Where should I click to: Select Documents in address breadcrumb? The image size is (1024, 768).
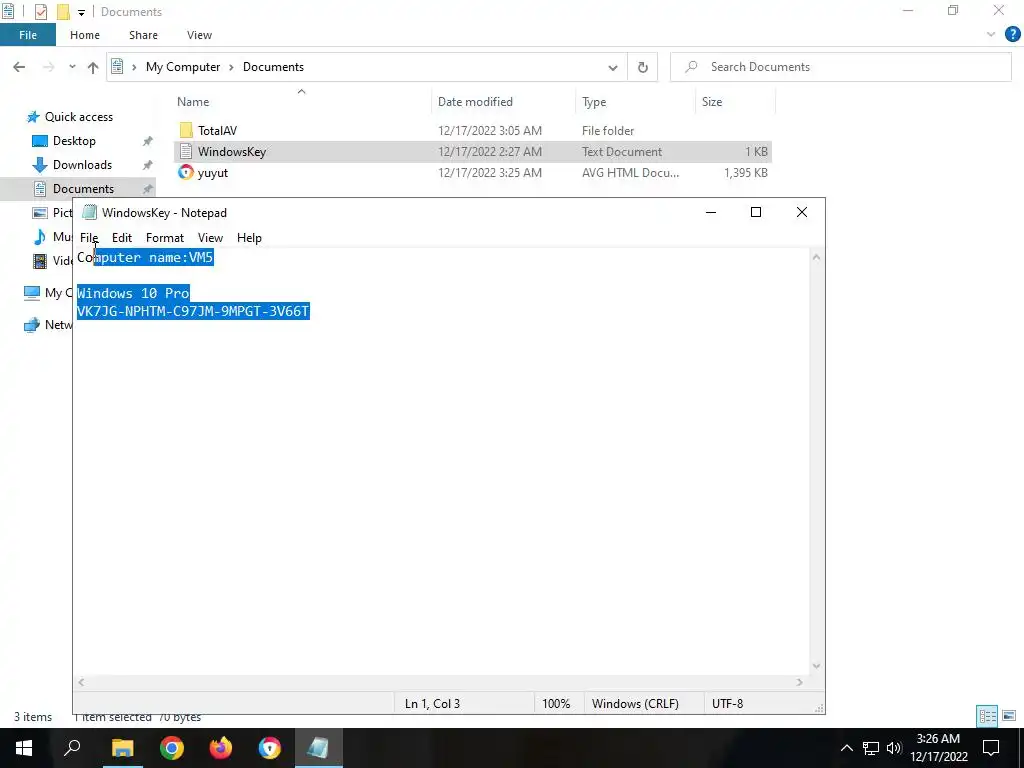click(x=273, y=67)
